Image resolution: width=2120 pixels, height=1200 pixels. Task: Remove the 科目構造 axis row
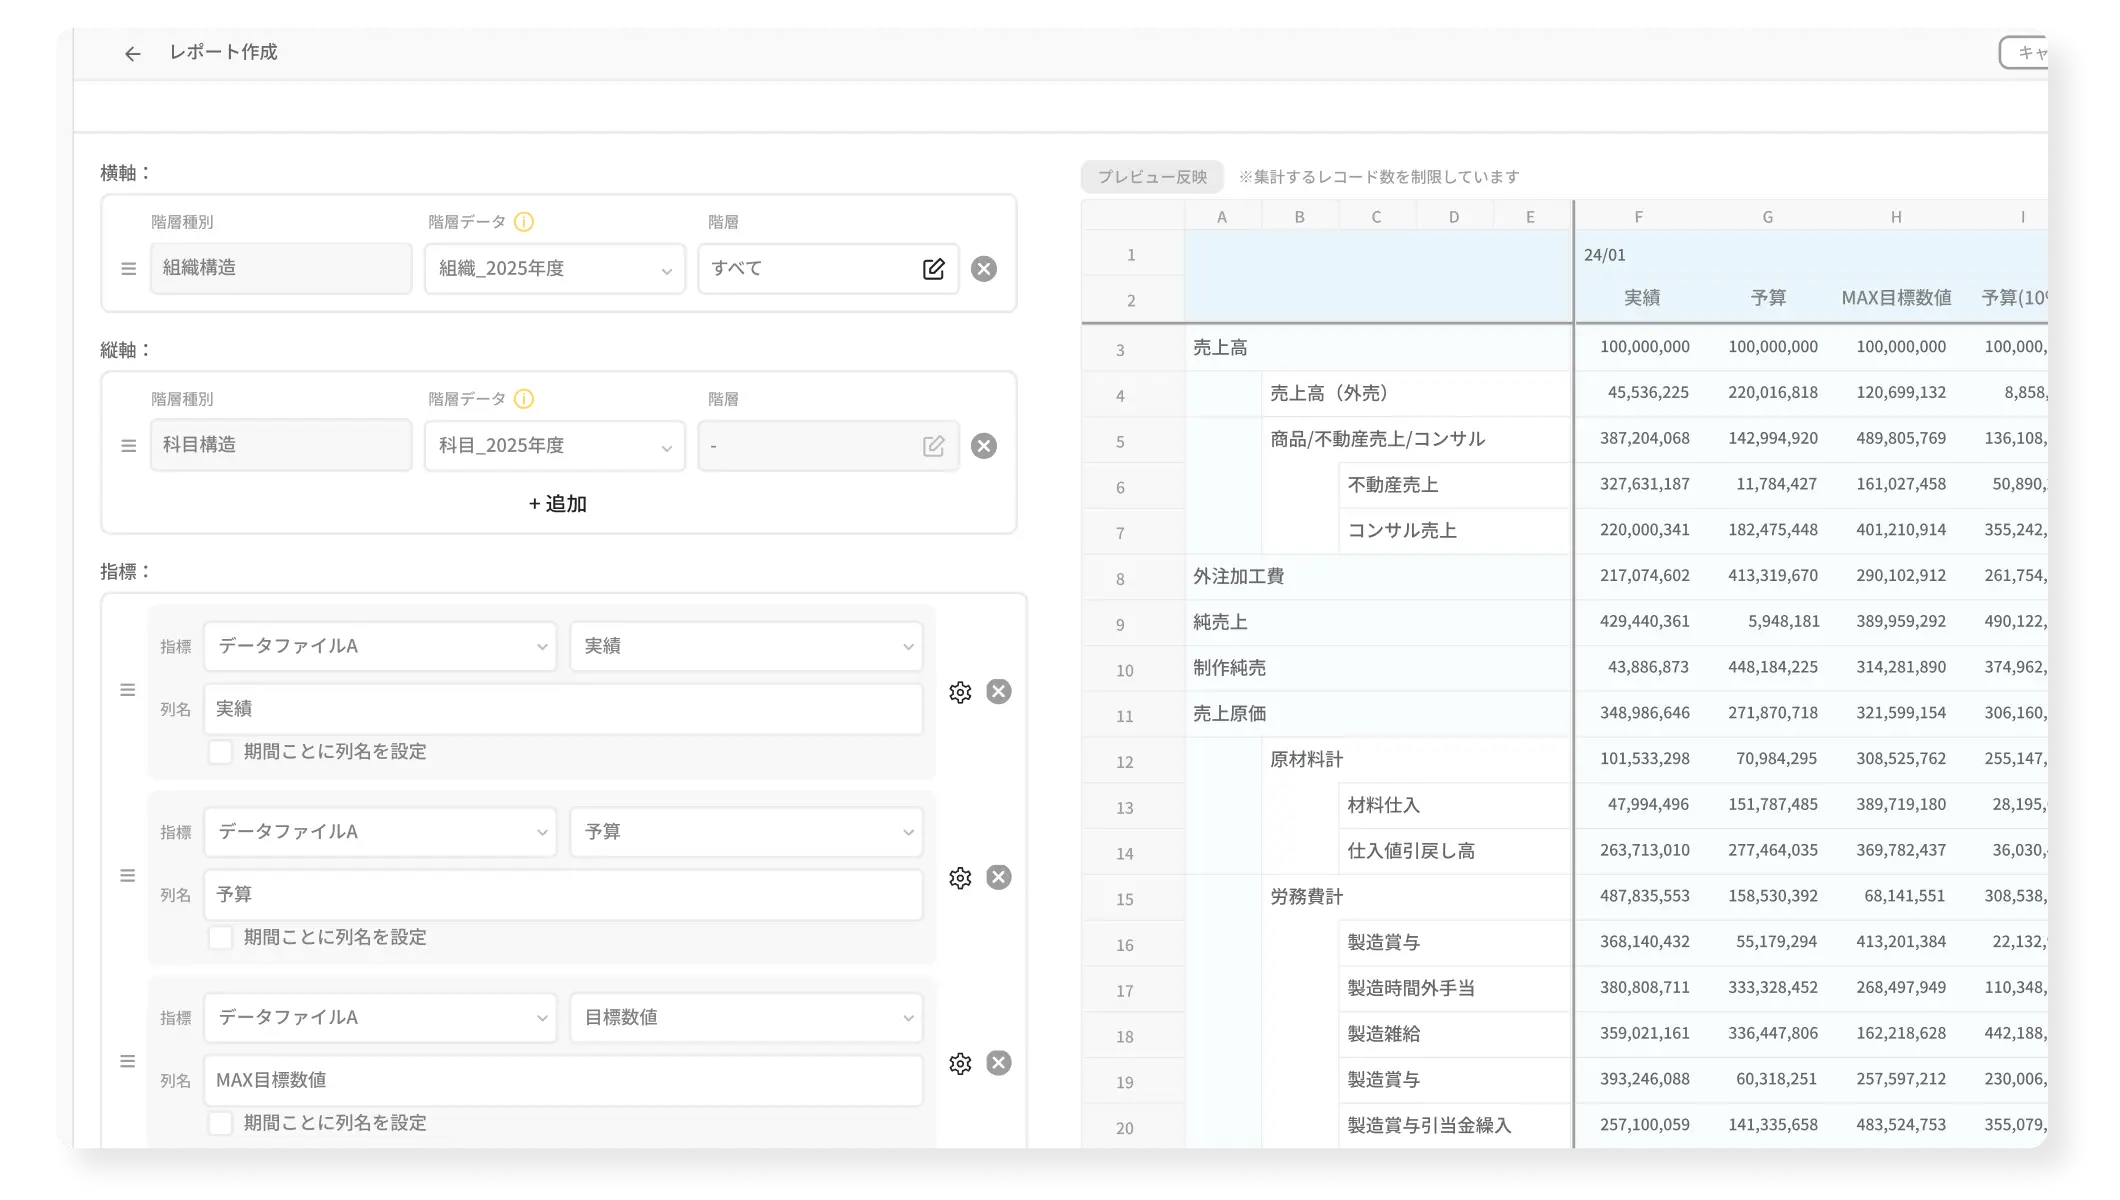pos(984,446)
